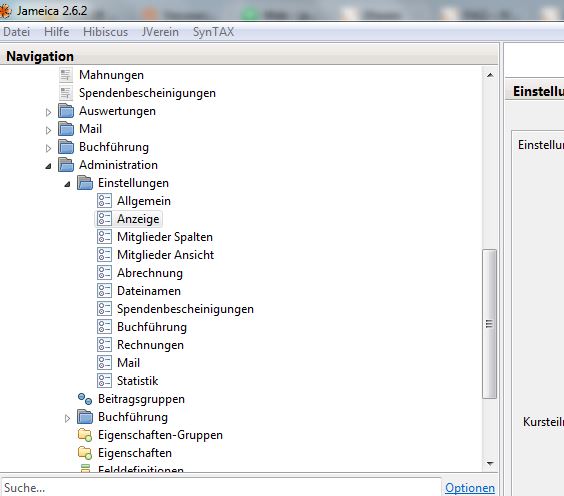The height and width of the screenshot is (496, 564).
Task: Click the Administration folder icon
Action: tap(66, 165)
